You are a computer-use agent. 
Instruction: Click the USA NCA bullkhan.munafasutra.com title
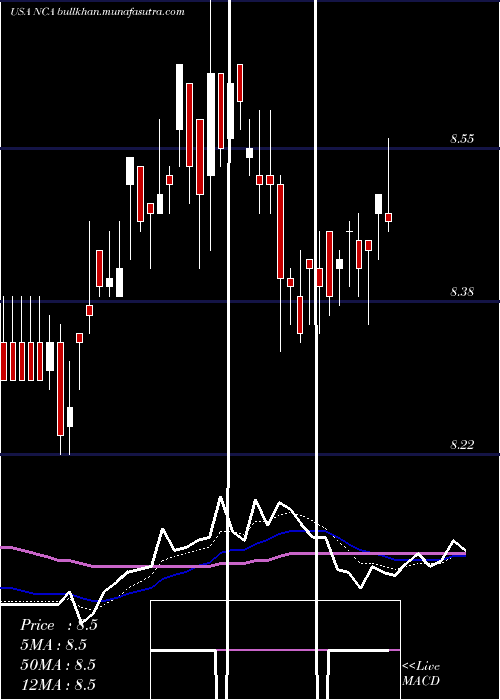tap(97, 12)
